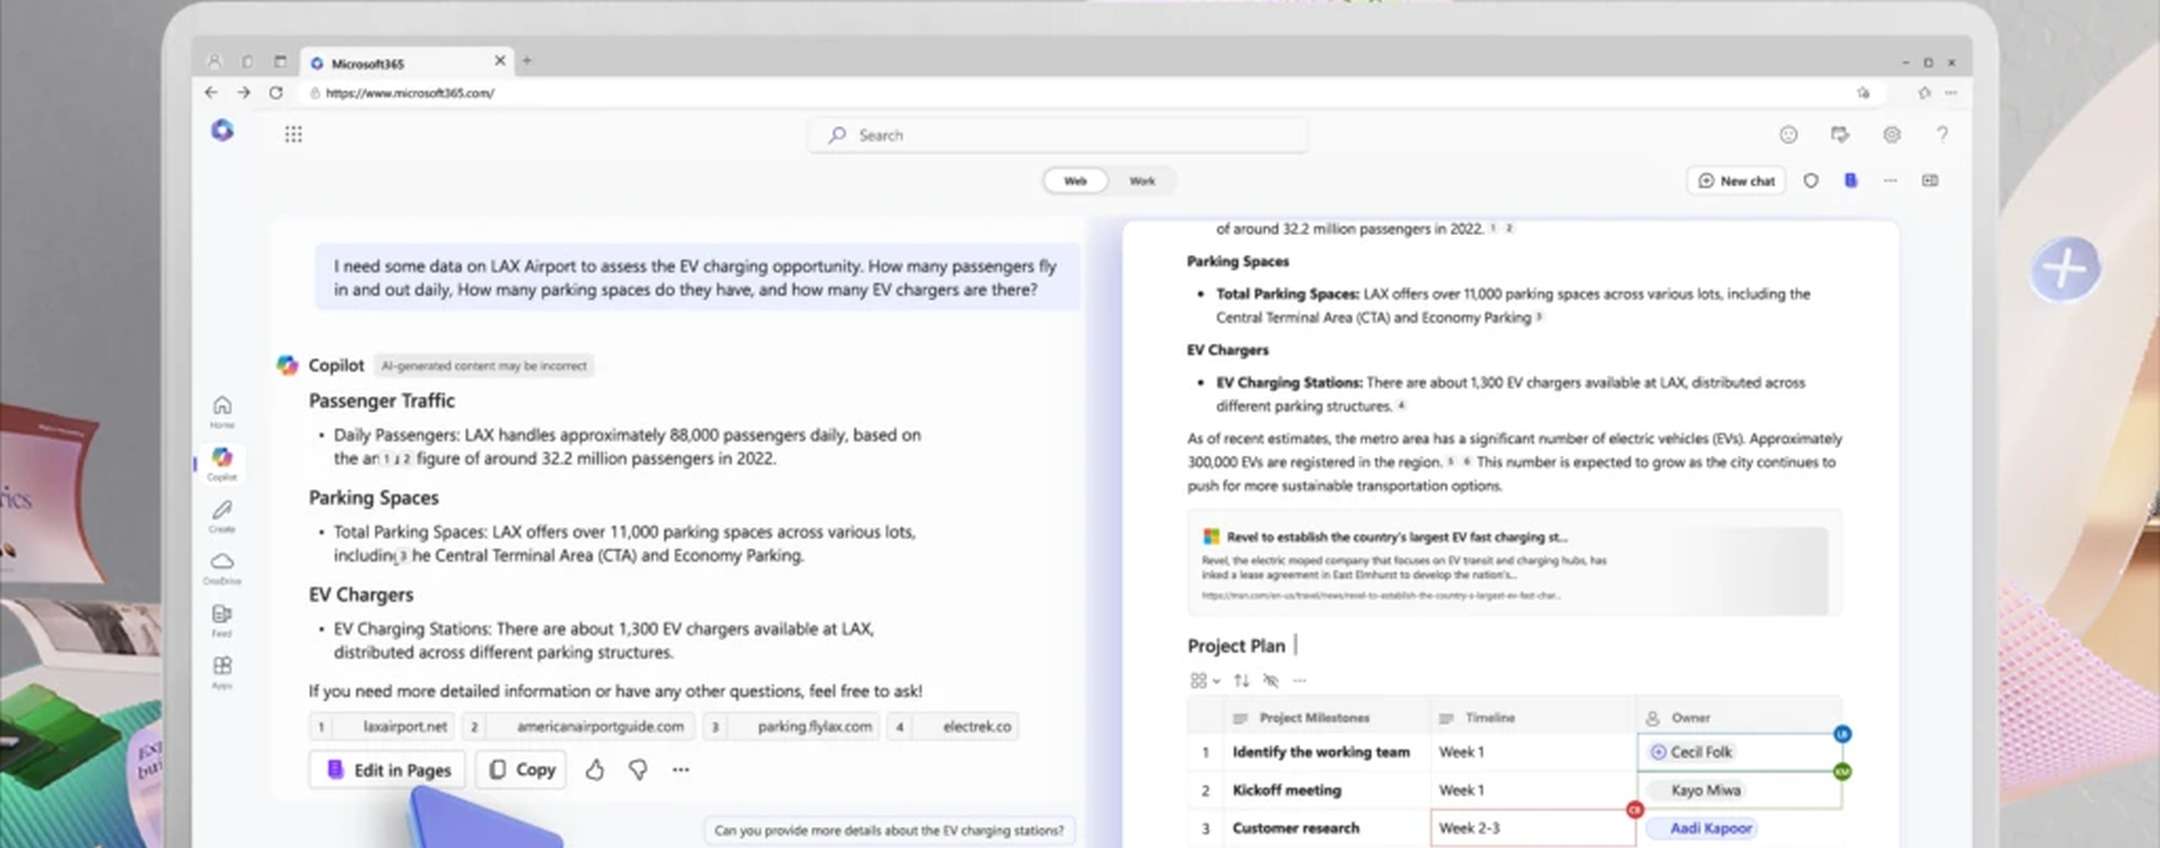Click the Project Plan heading

(x=1236, y=646)
